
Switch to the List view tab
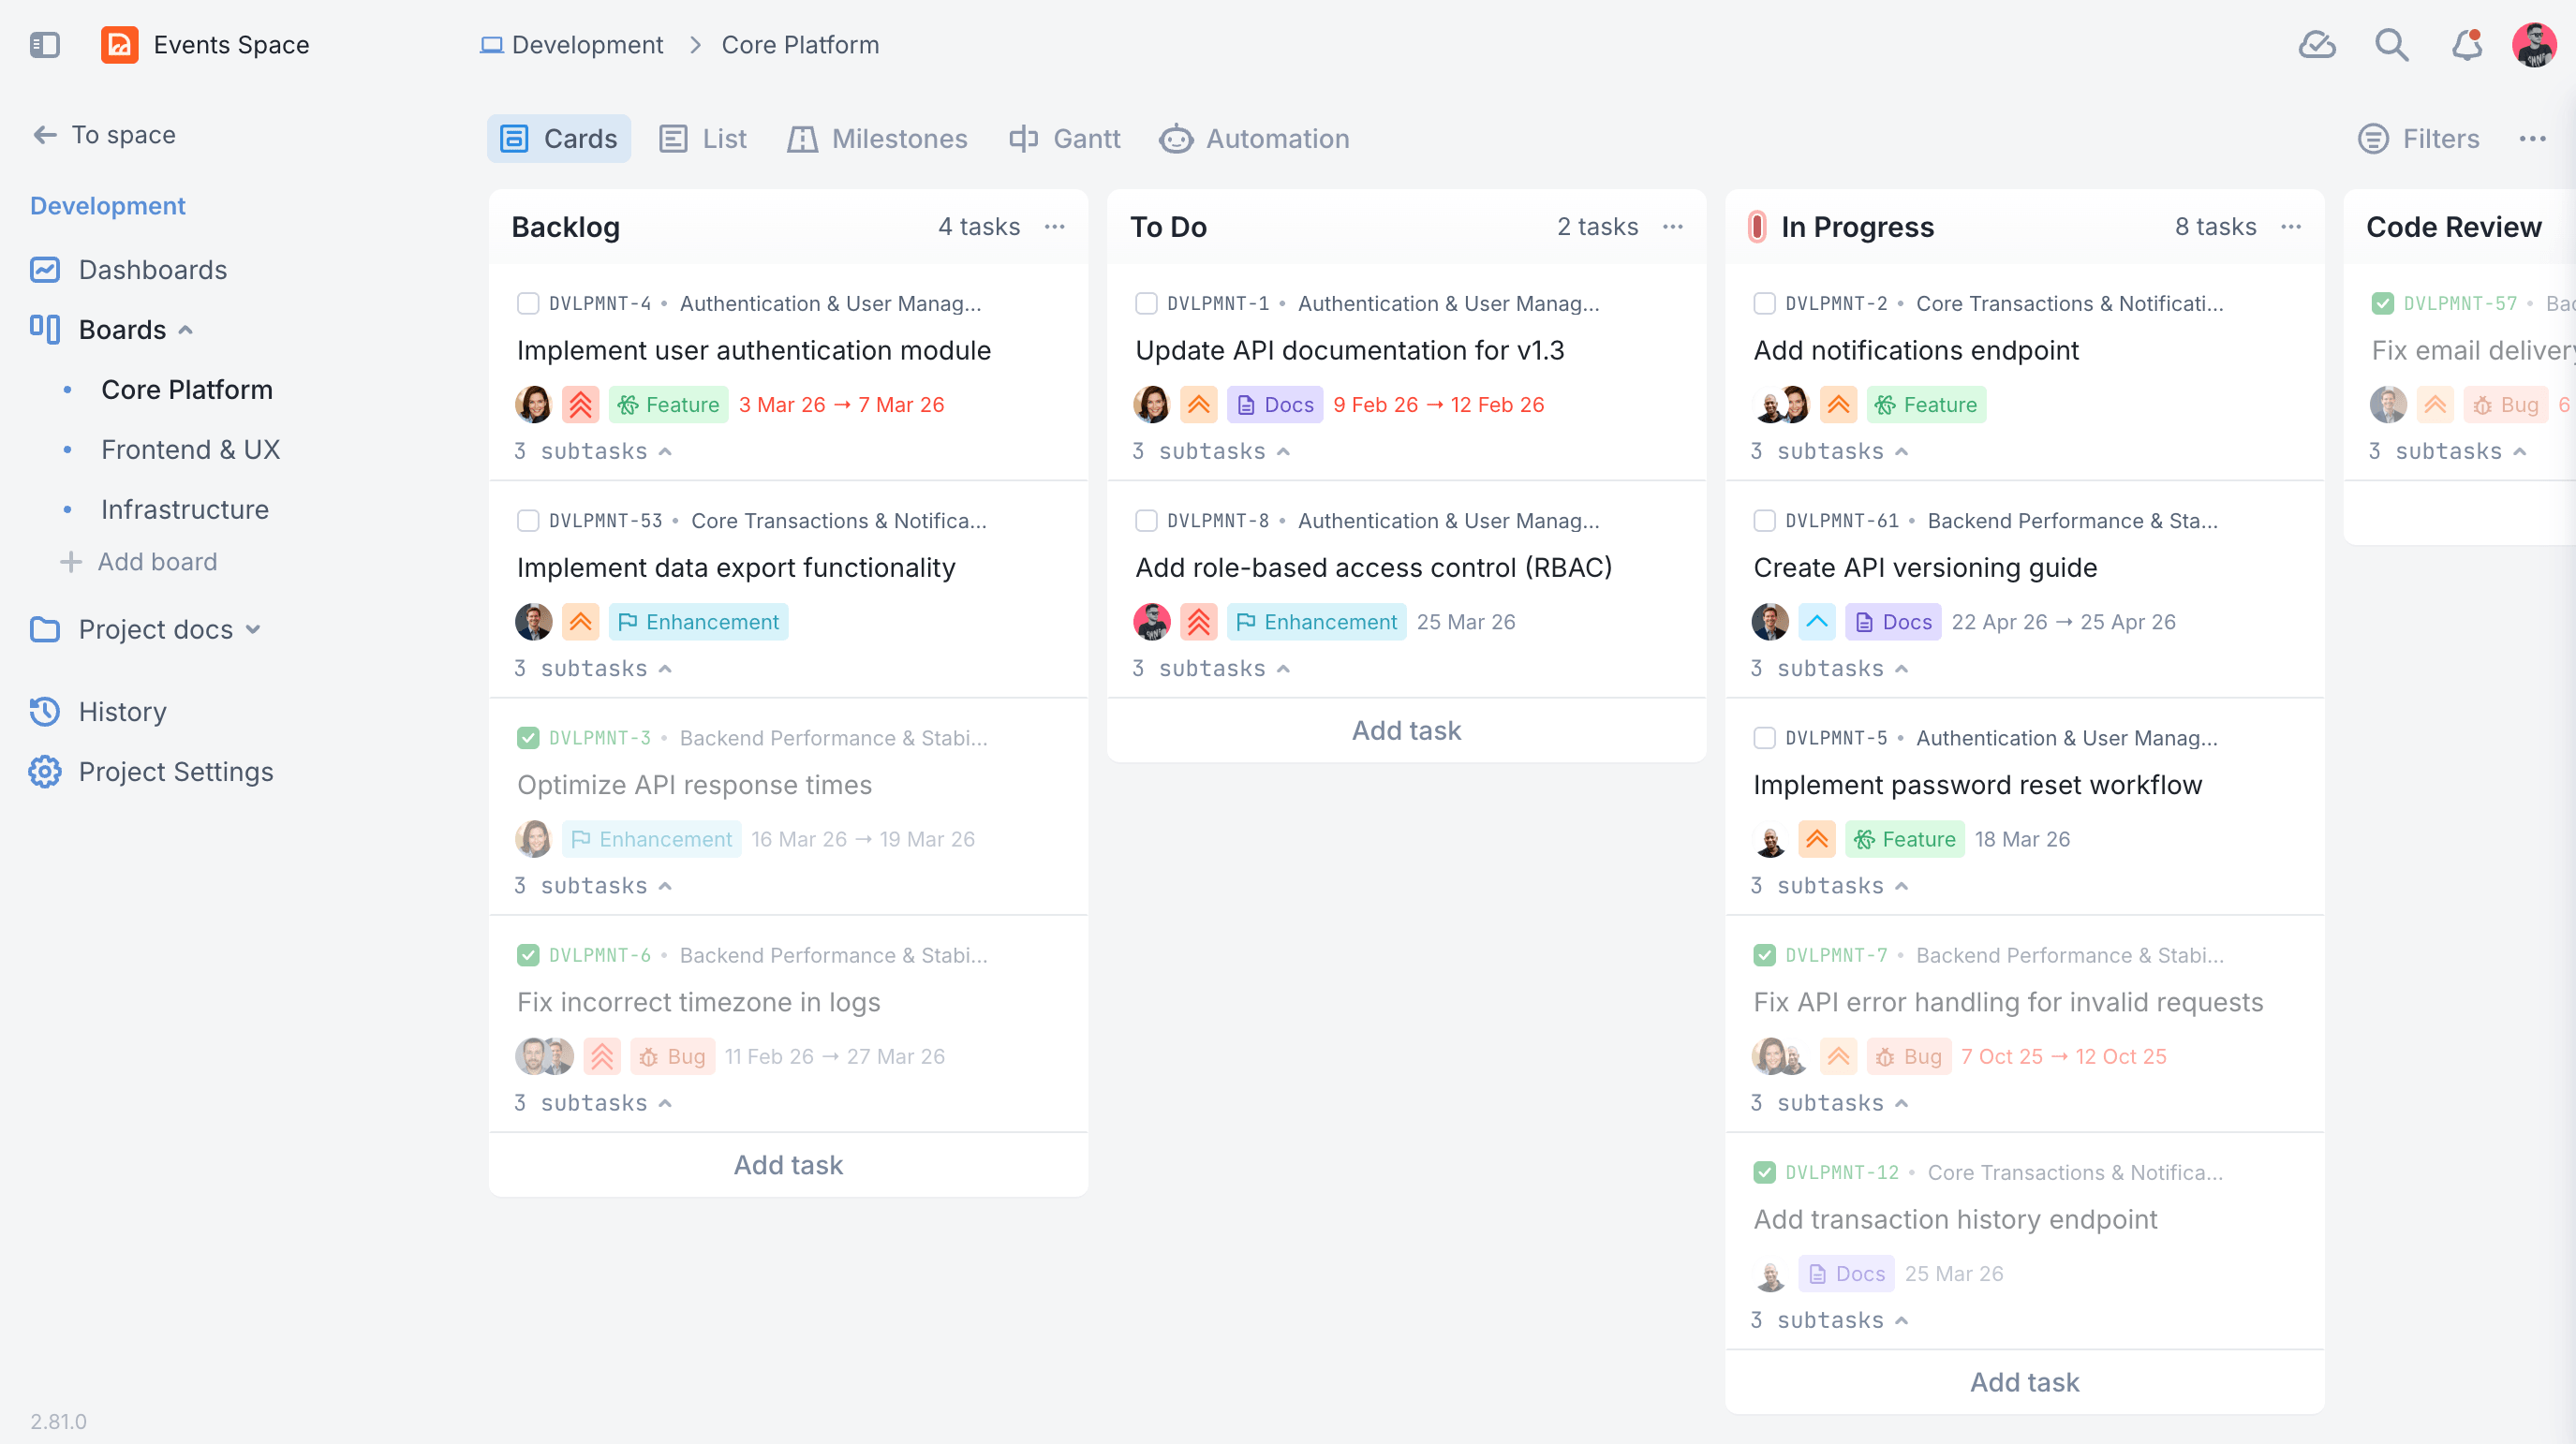click(703, 138)
